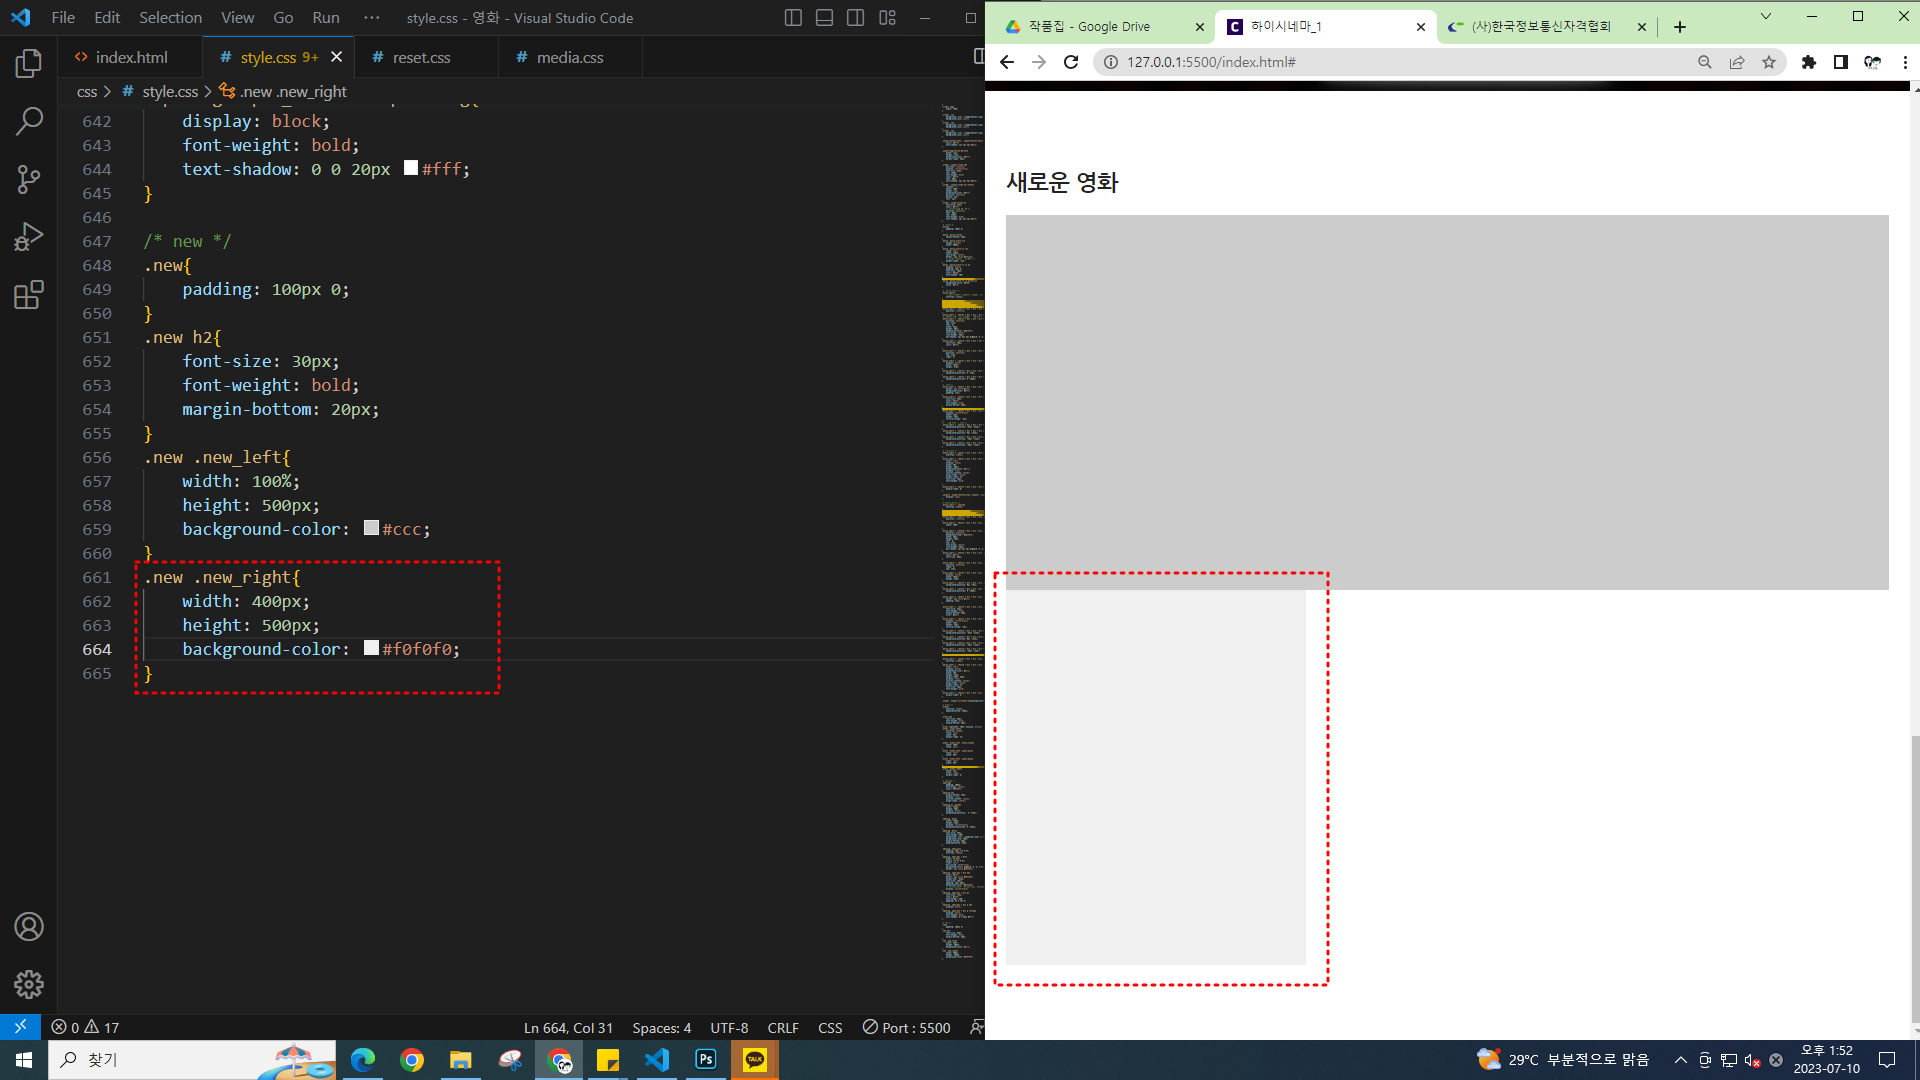The height and width of the screenshot is (1080, 1920).
Task: Toggle the secondary side bar layout
Action: (x=855, y=18)
